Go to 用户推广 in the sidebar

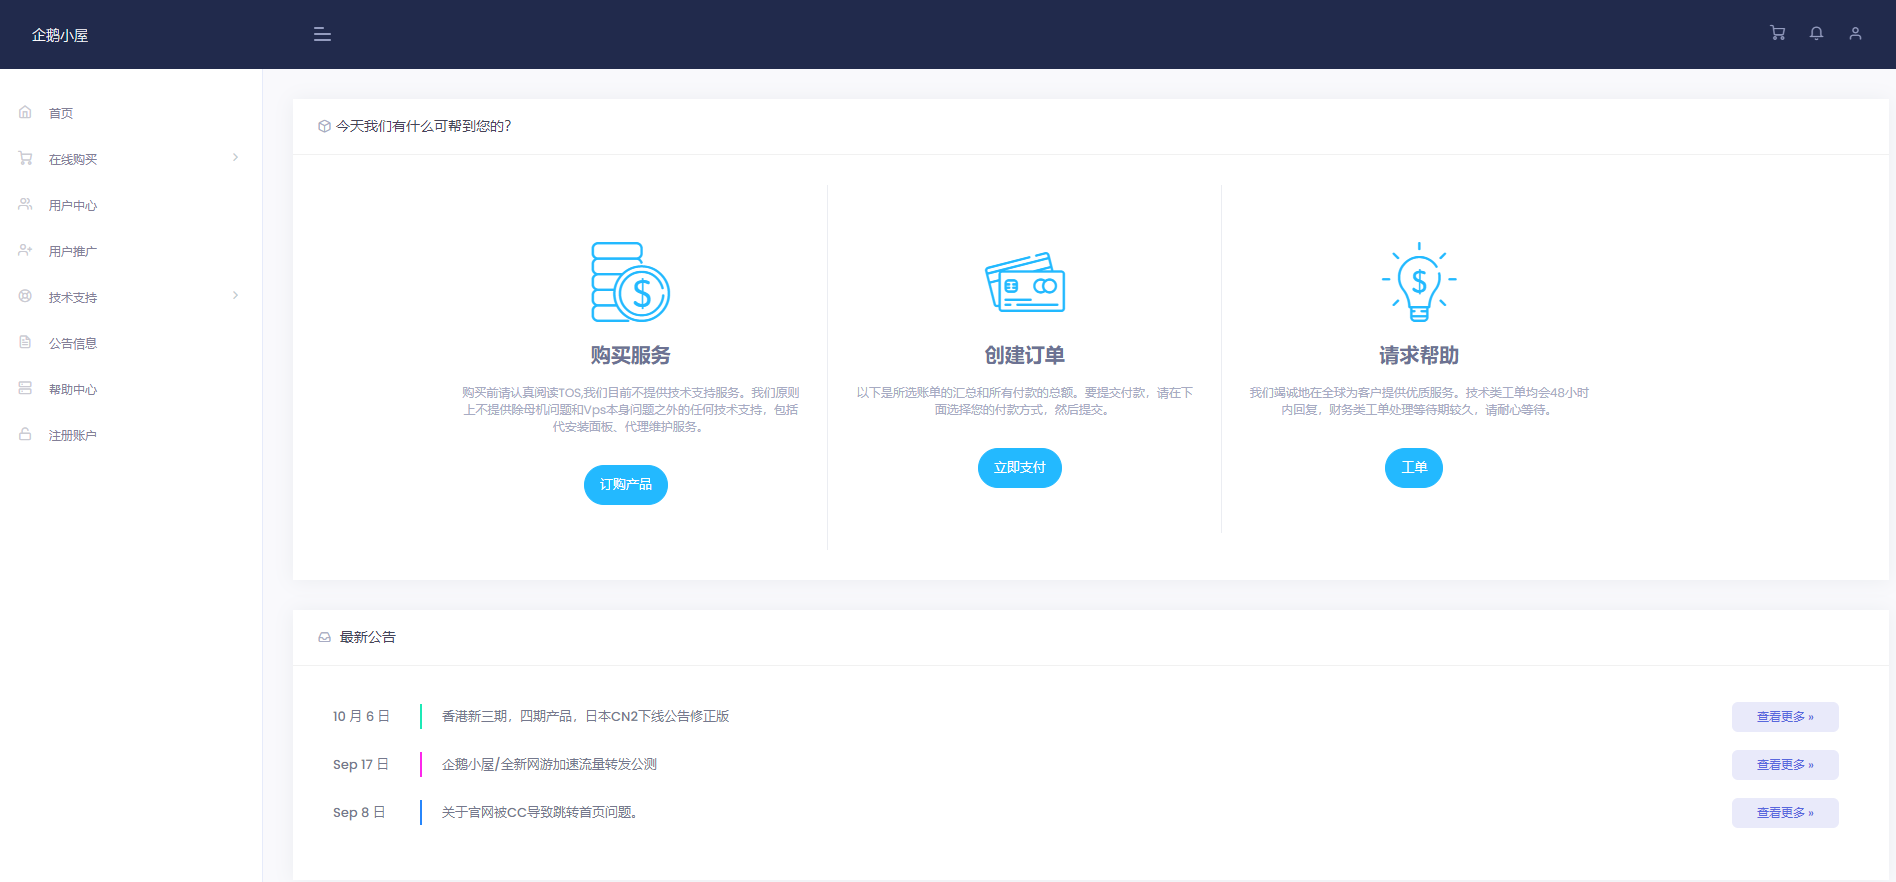73,252
